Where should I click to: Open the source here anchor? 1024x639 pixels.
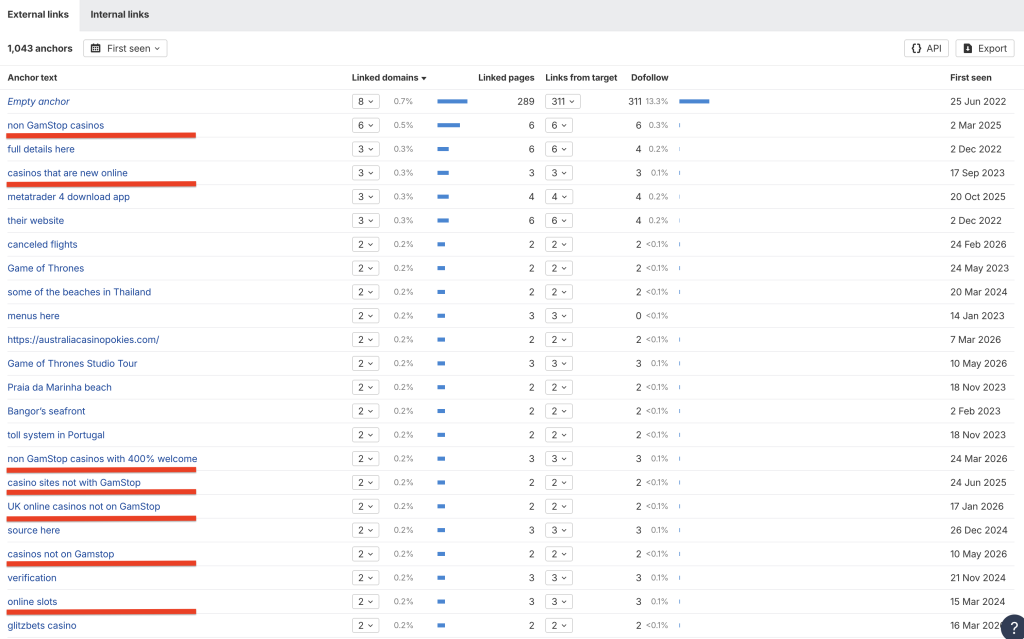pyautogui.click(x=33, y=530)
